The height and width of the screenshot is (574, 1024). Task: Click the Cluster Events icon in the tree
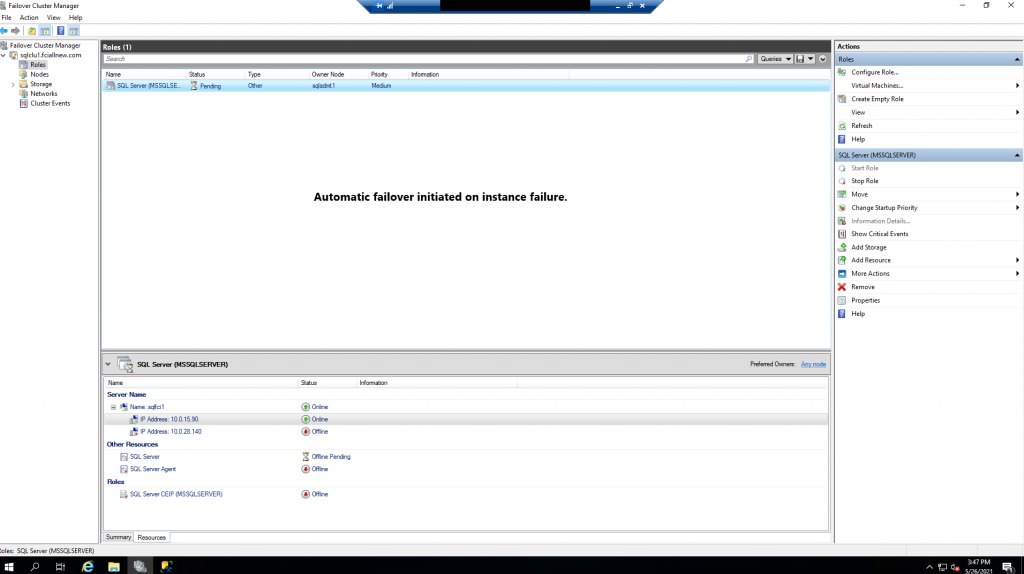pyautogui.click(x=24, y=103)
